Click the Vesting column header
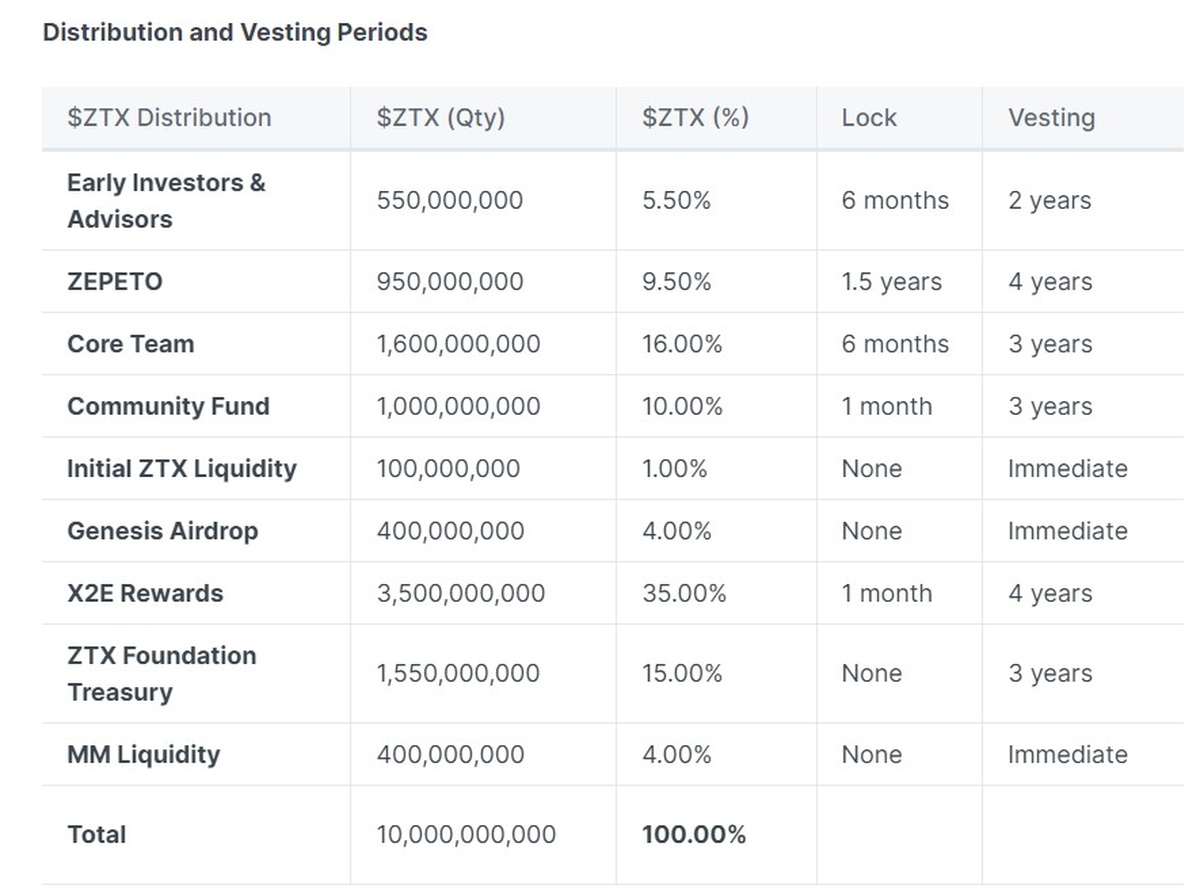The width and height of the screenshot is (1200, 889). 1051,118
